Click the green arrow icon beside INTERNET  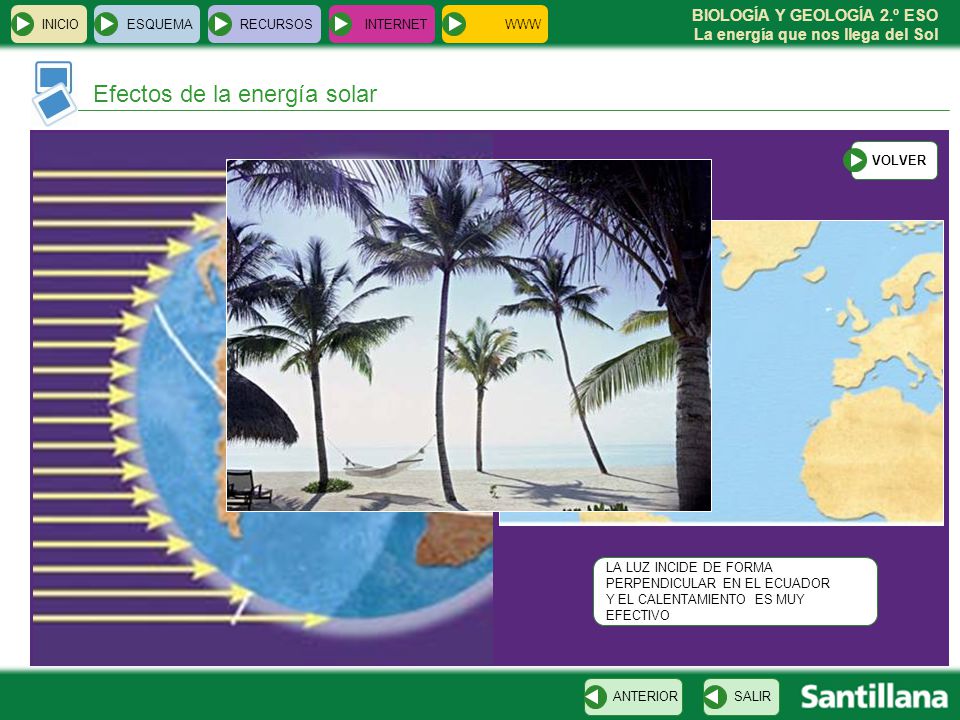[x=341, y=24]
